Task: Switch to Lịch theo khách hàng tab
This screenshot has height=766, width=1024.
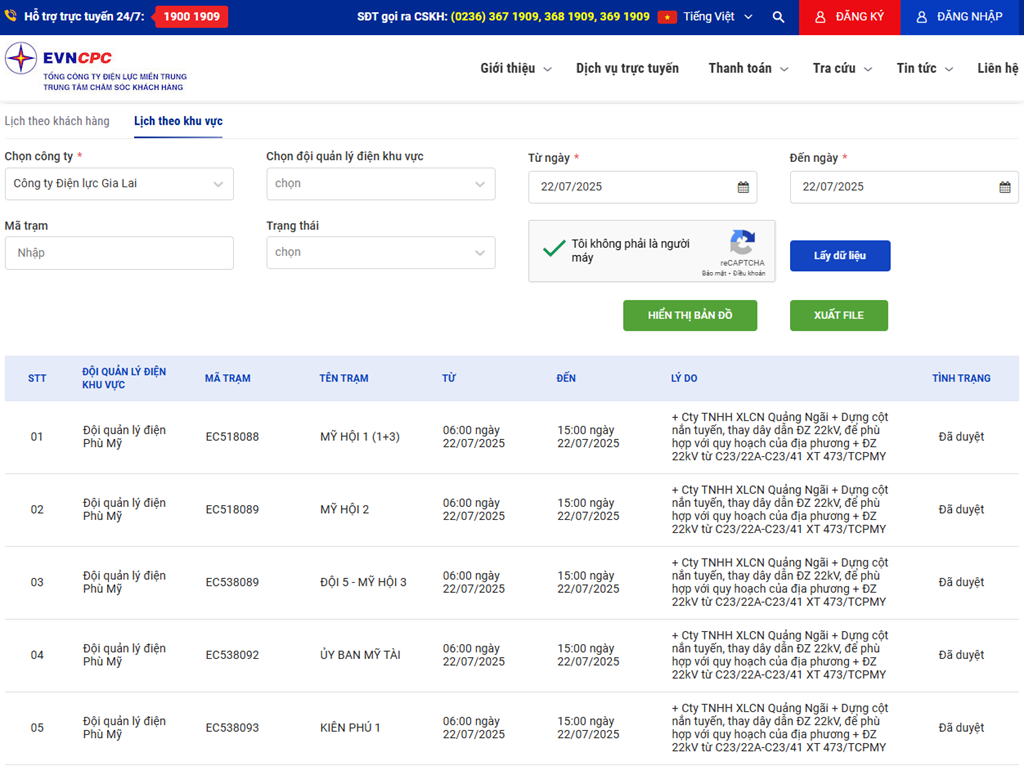Action: (57, 121)
